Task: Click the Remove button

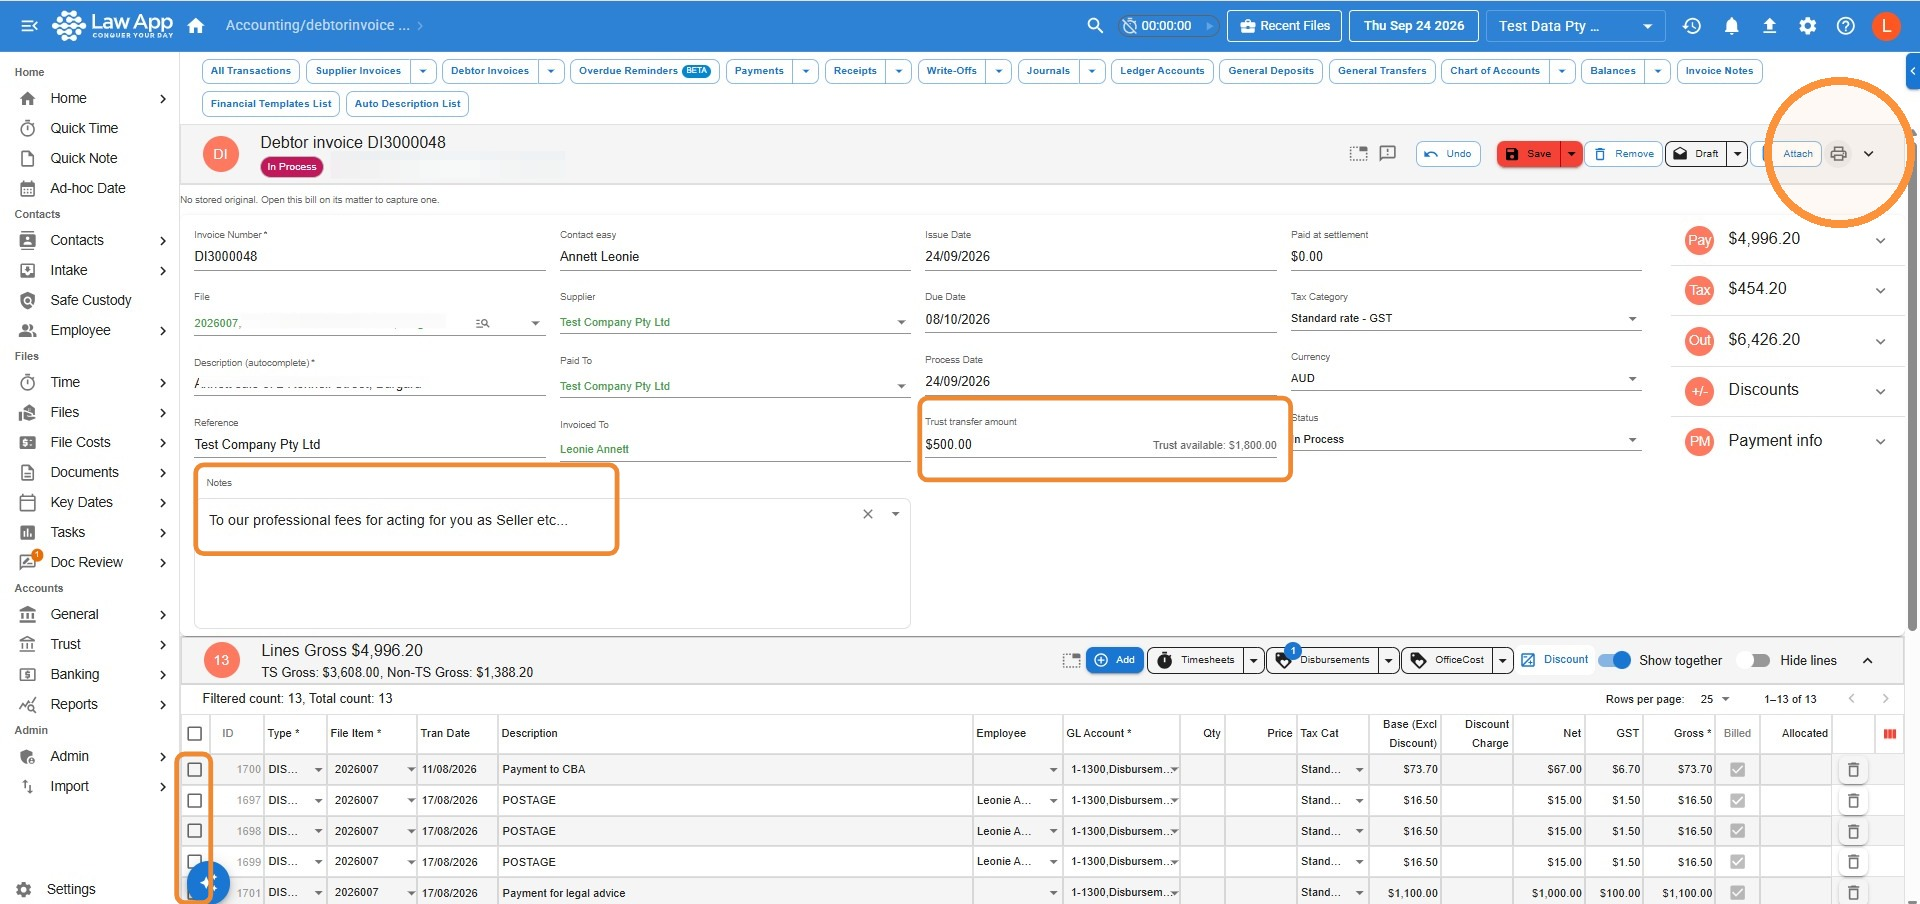Action: tap(1624, 154)
